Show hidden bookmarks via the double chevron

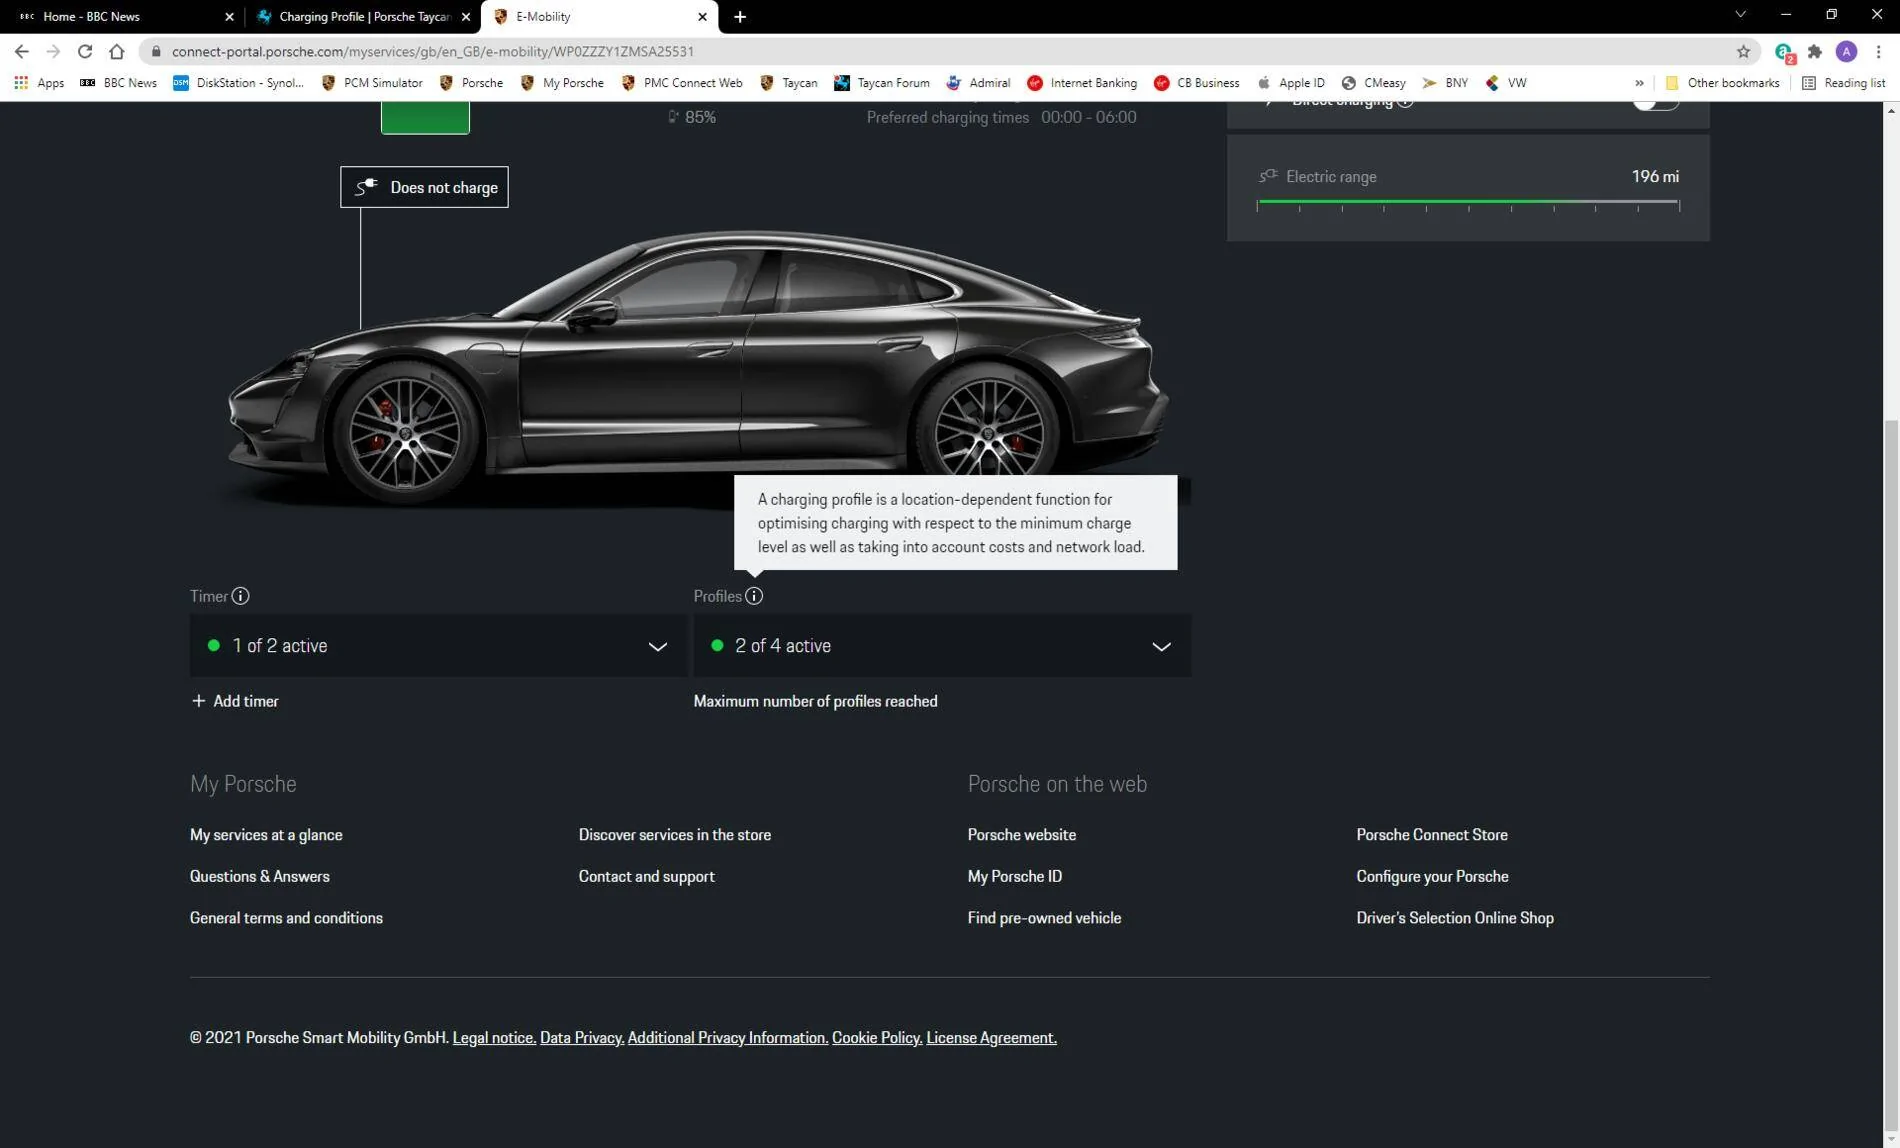tap(1639, 83)
